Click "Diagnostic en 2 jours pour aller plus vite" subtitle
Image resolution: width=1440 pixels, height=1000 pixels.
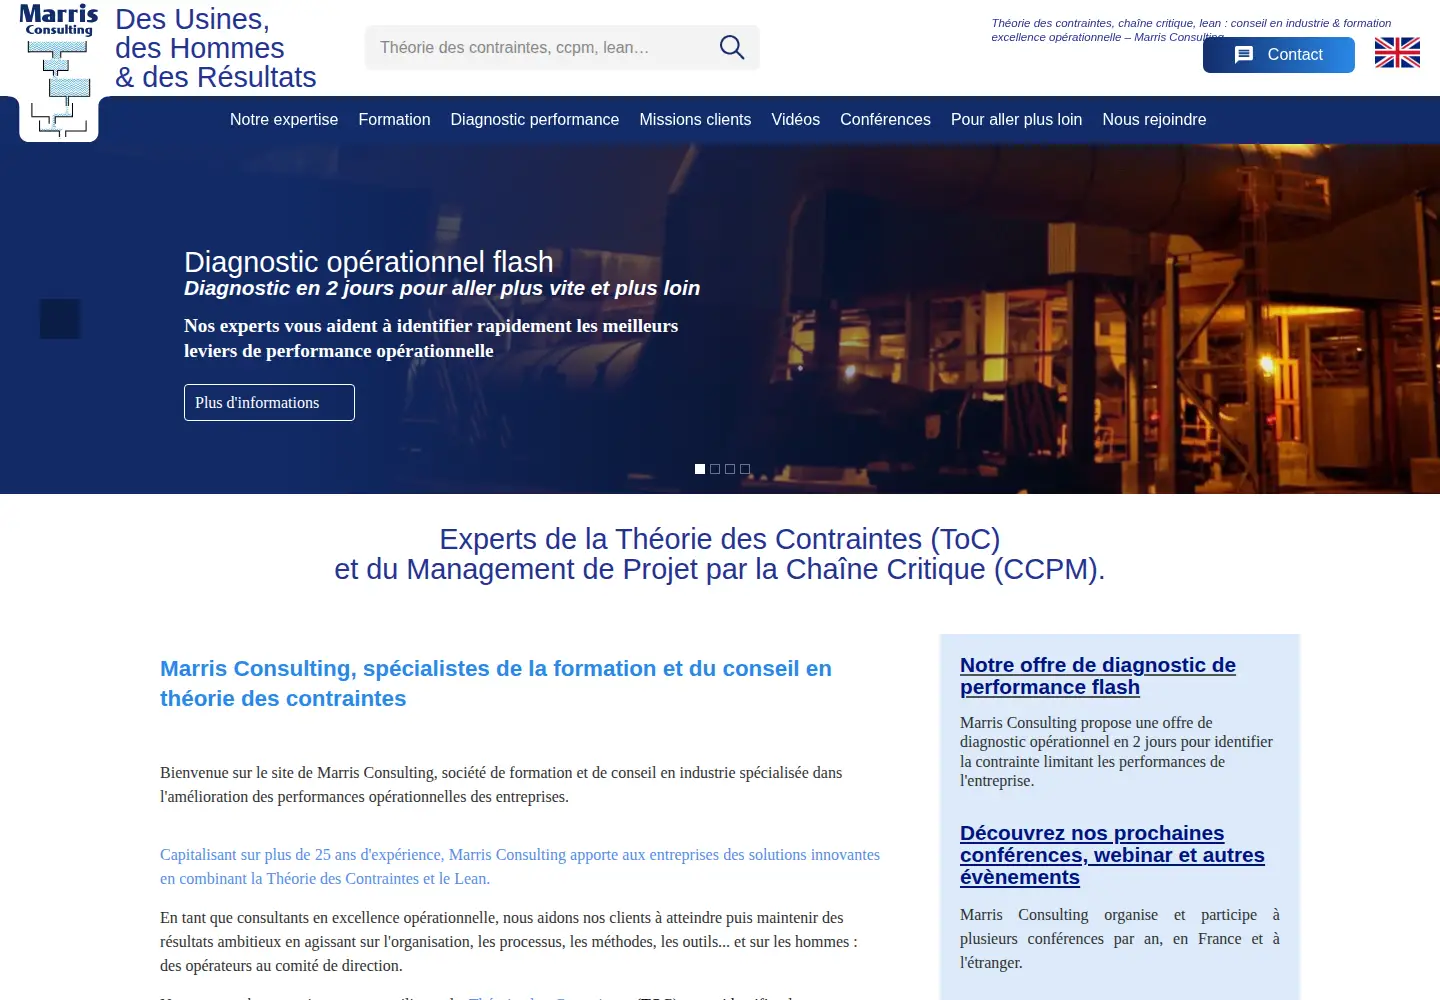(x=442, y=288)
